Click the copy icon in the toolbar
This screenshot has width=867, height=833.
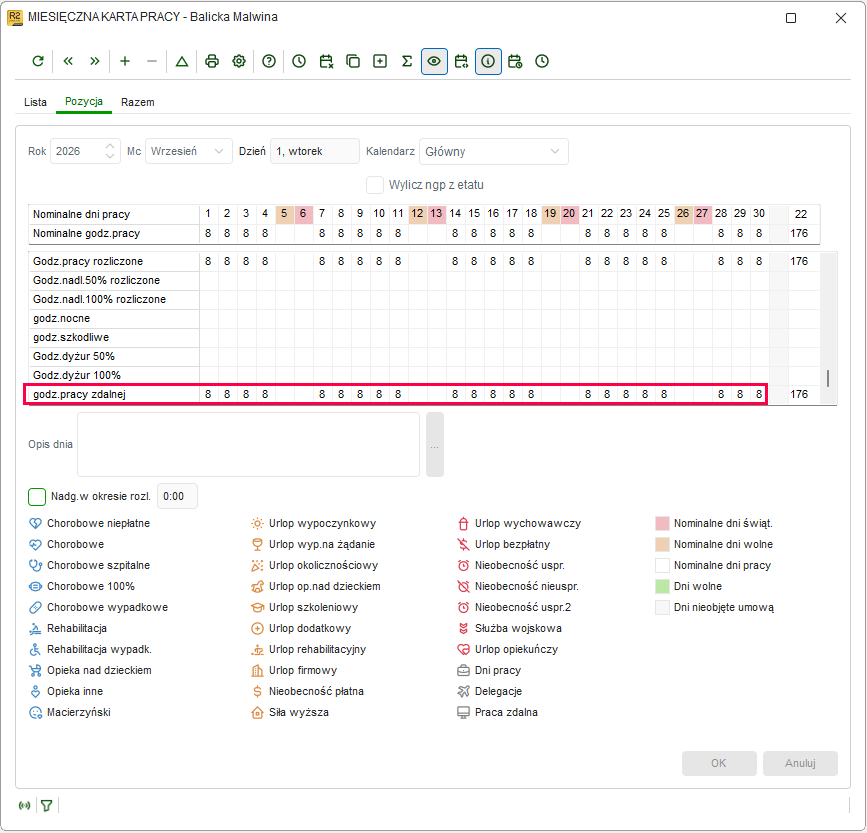(353, 61)
